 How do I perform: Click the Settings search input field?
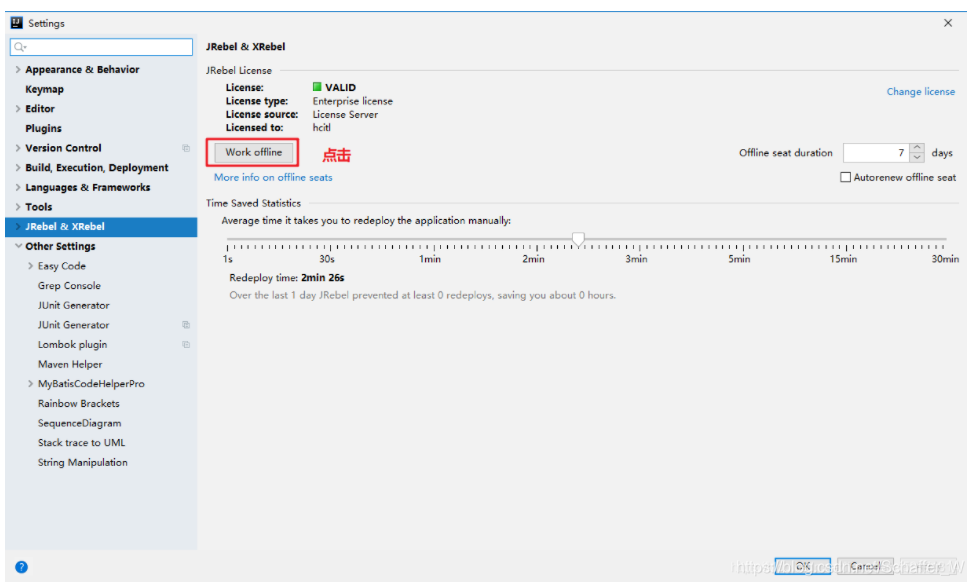point(101,47)
